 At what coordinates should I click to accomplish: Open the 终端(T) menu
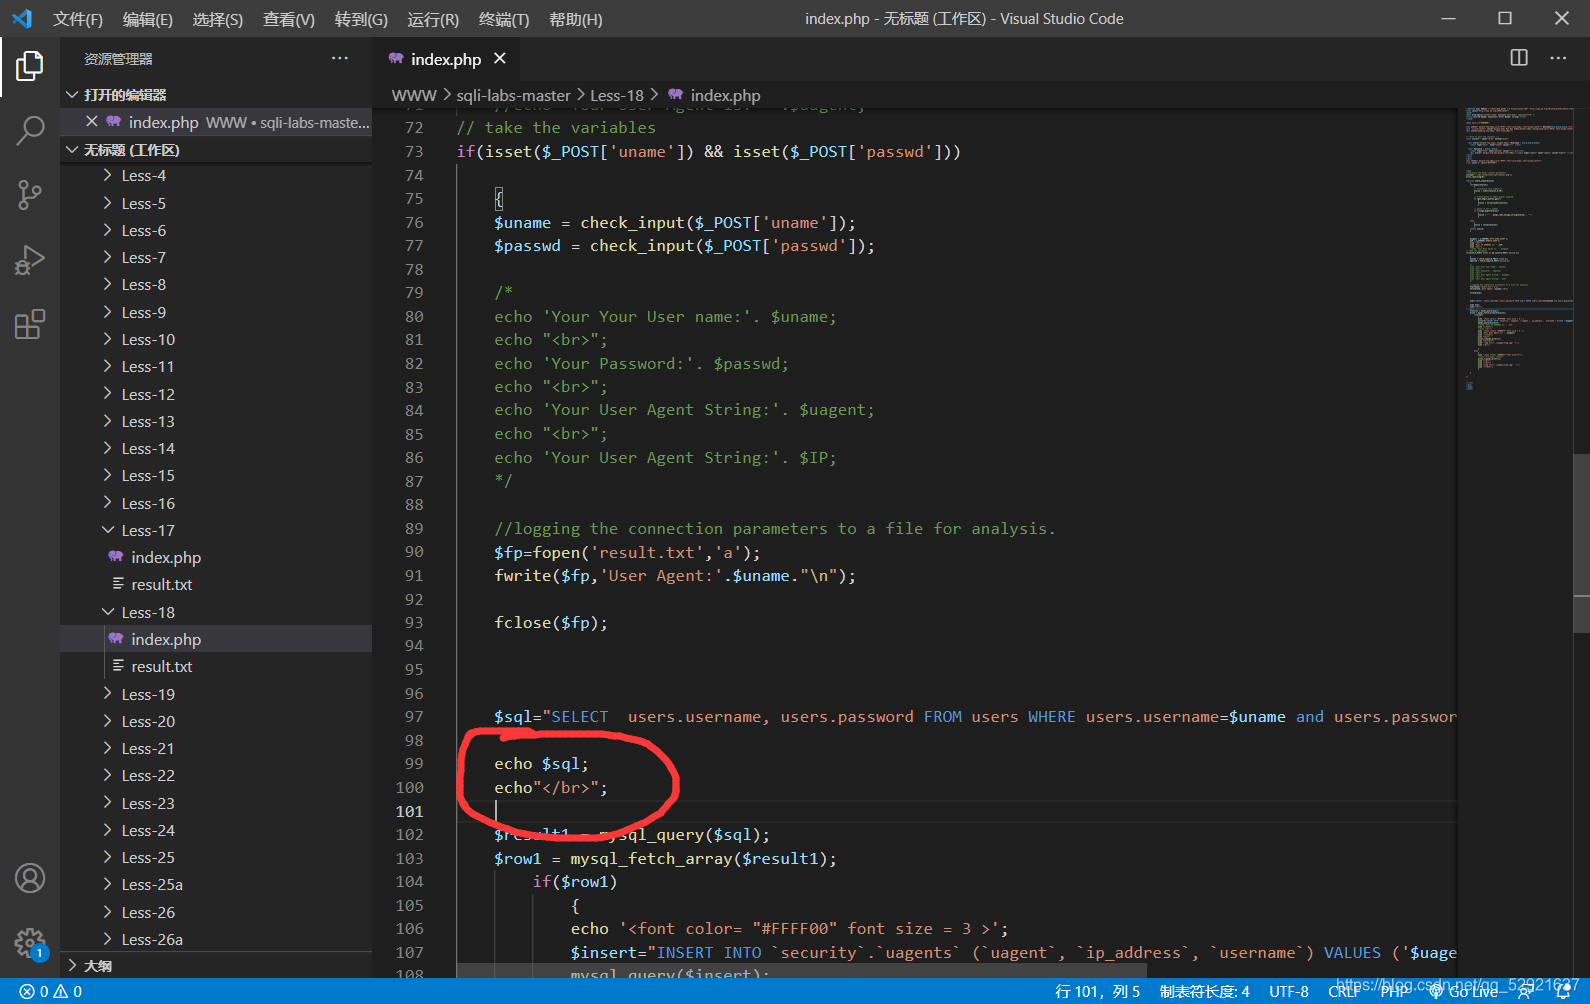point(504,19)
